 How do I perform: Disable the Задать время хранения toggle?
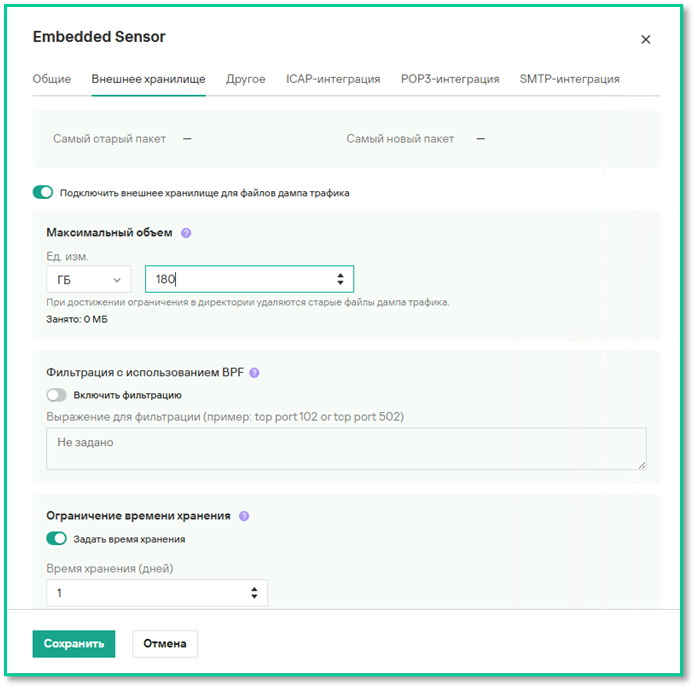coord(57,539)
